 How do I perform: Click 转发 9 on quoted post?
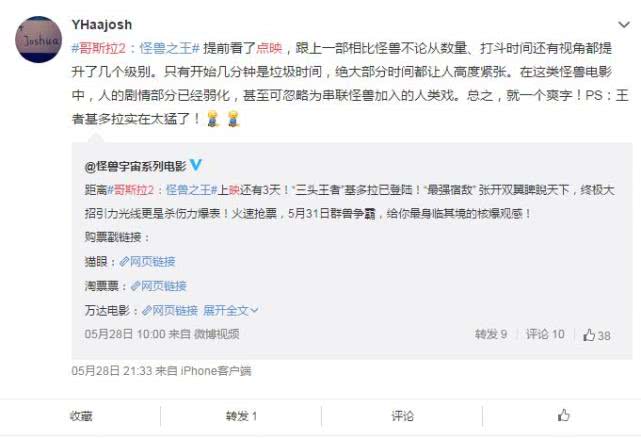click(x=491, y=334)
